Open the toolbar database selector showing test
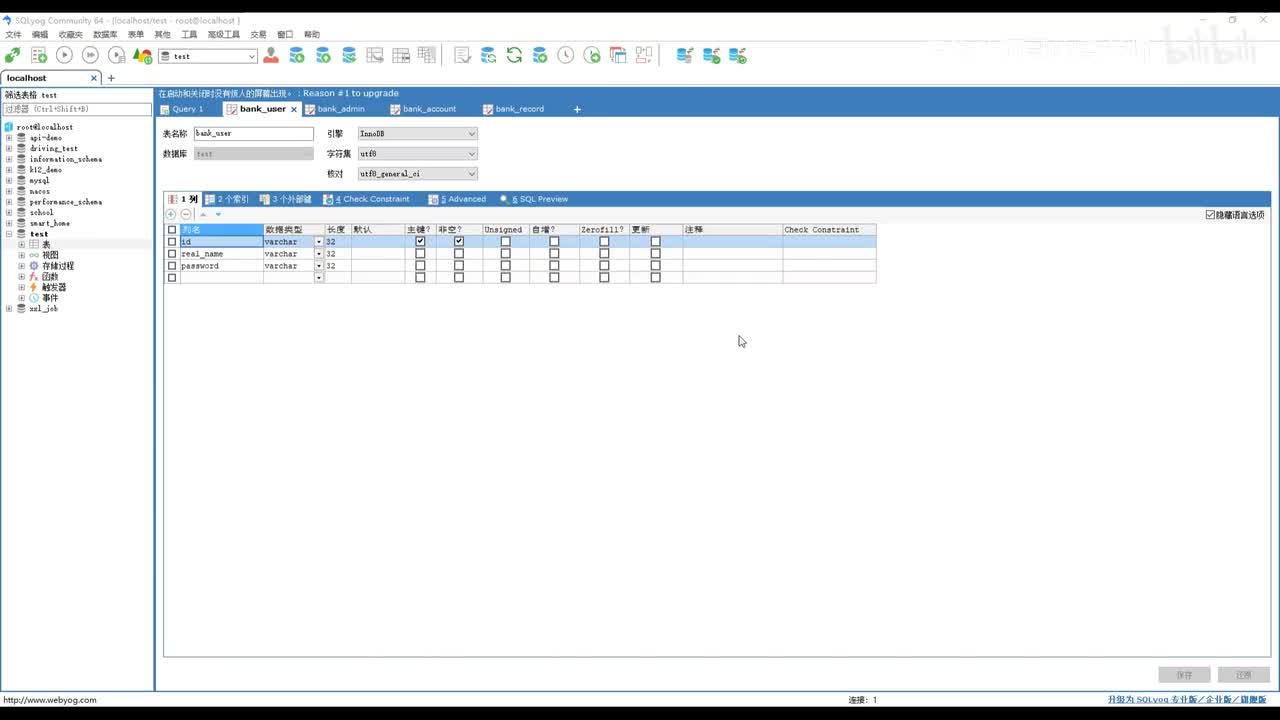The image size is (1280, 720). click(x=208, y=56)
